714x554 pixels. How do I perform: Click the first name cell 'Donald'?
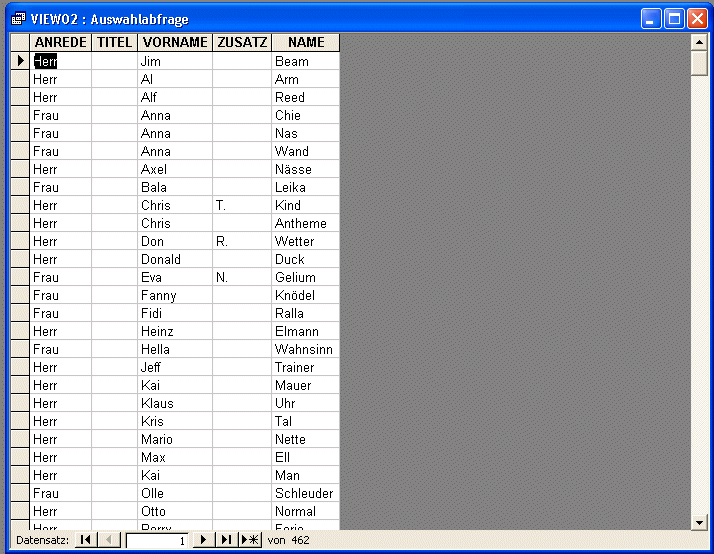point(175,259)
